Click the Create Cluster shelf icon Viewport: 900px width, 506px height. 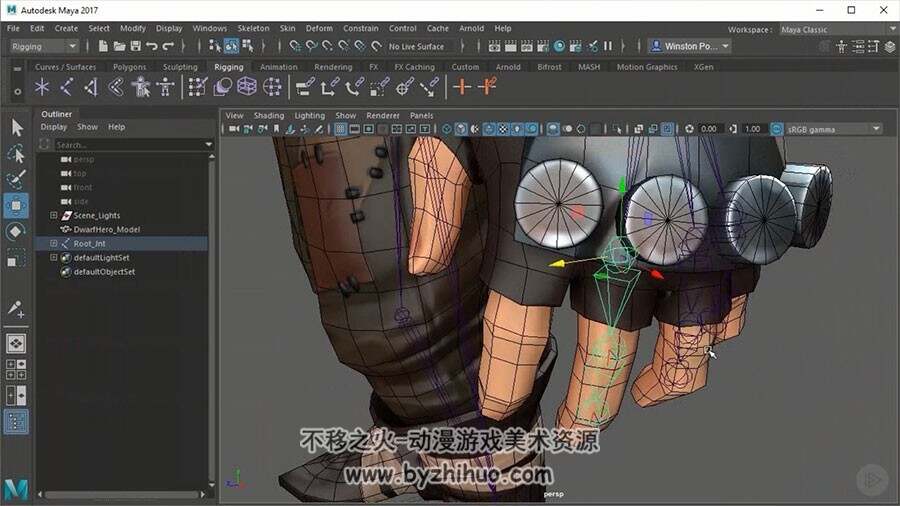click(x=272, y=87)
